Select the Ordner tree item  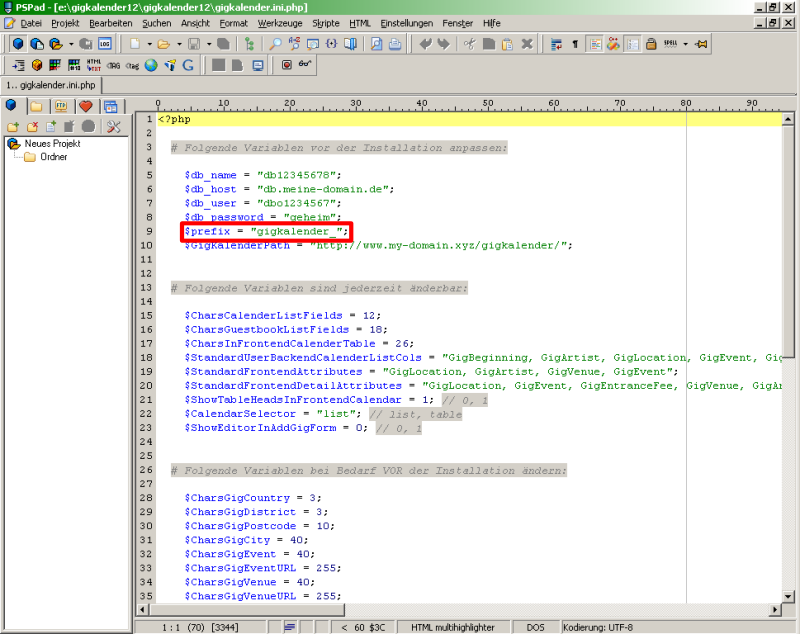point(54,157)
